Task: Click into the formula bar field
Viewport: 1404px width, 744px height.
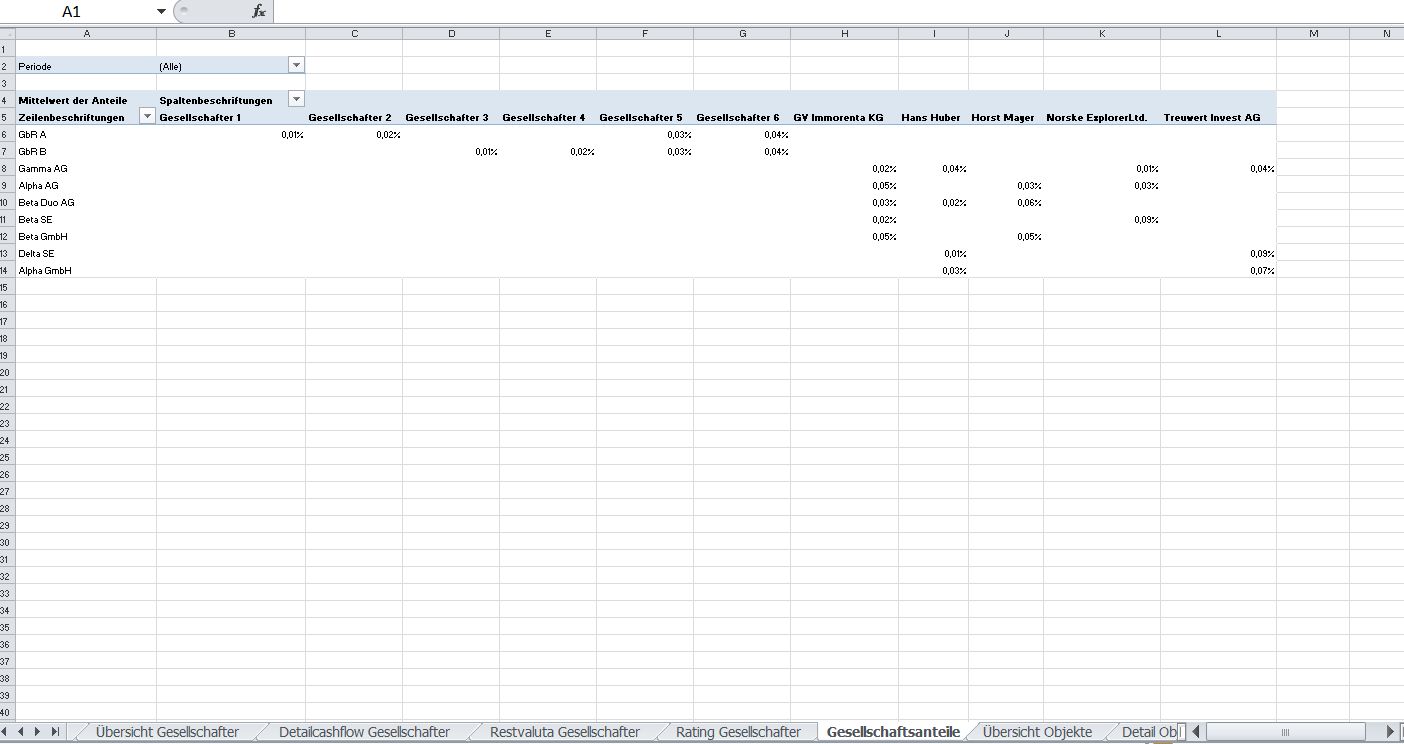Action: click(838, 11)
